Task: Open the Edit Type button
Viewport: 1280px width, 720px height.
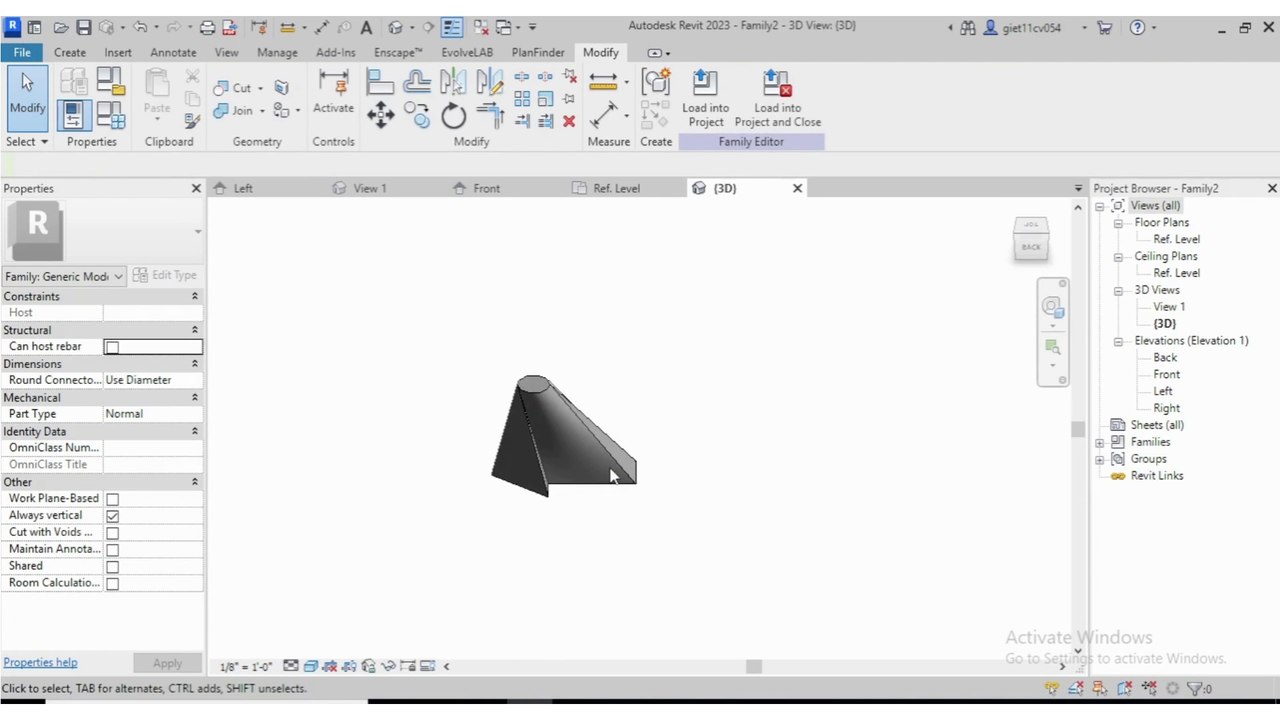Action: pyautogui.click(x=164, y=276)
